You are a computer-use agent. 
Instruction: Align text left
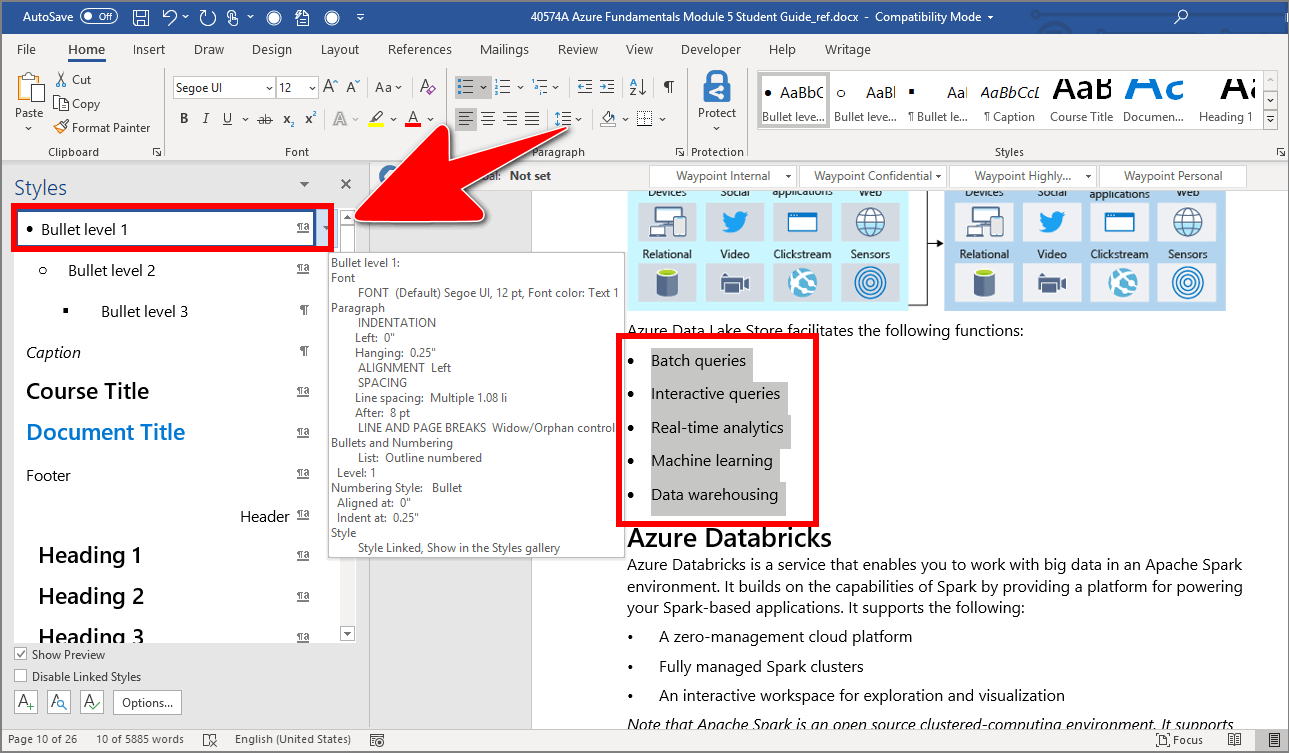pos(466,119)
